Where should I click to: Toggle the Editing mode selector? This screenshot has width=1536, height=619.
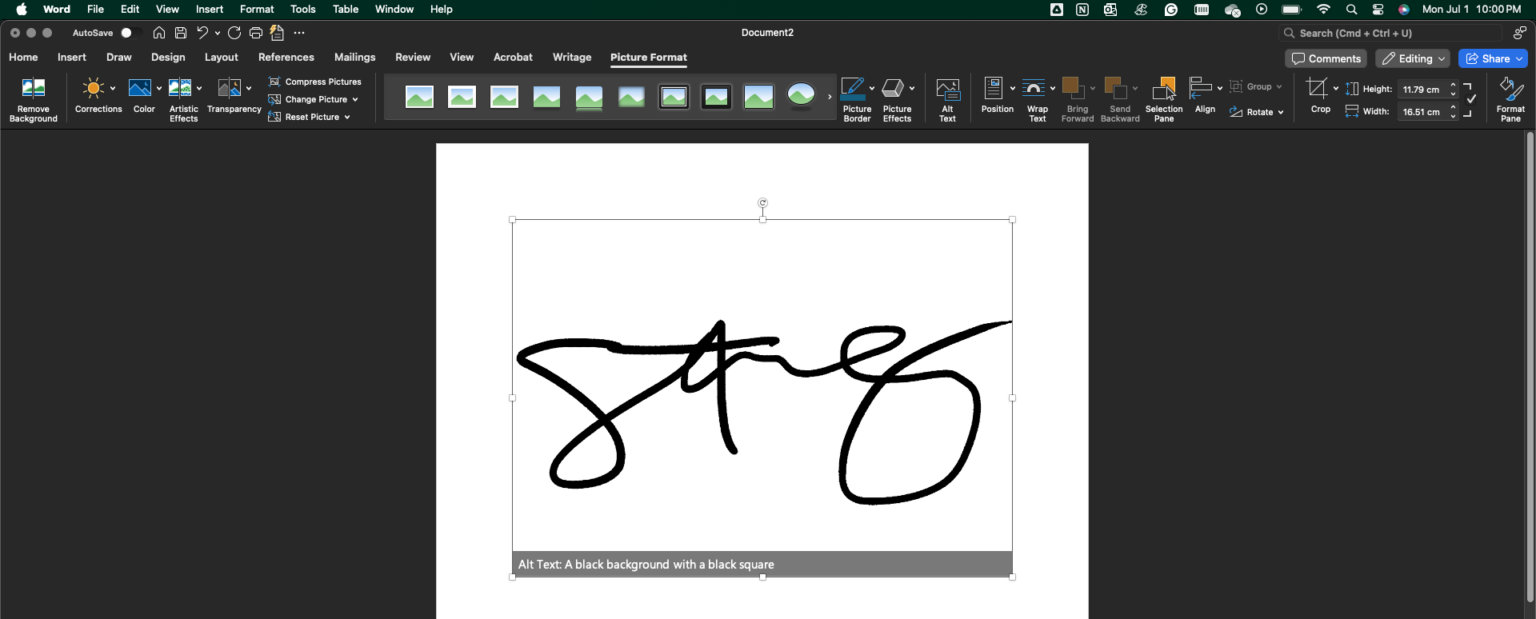[1412, 58]
